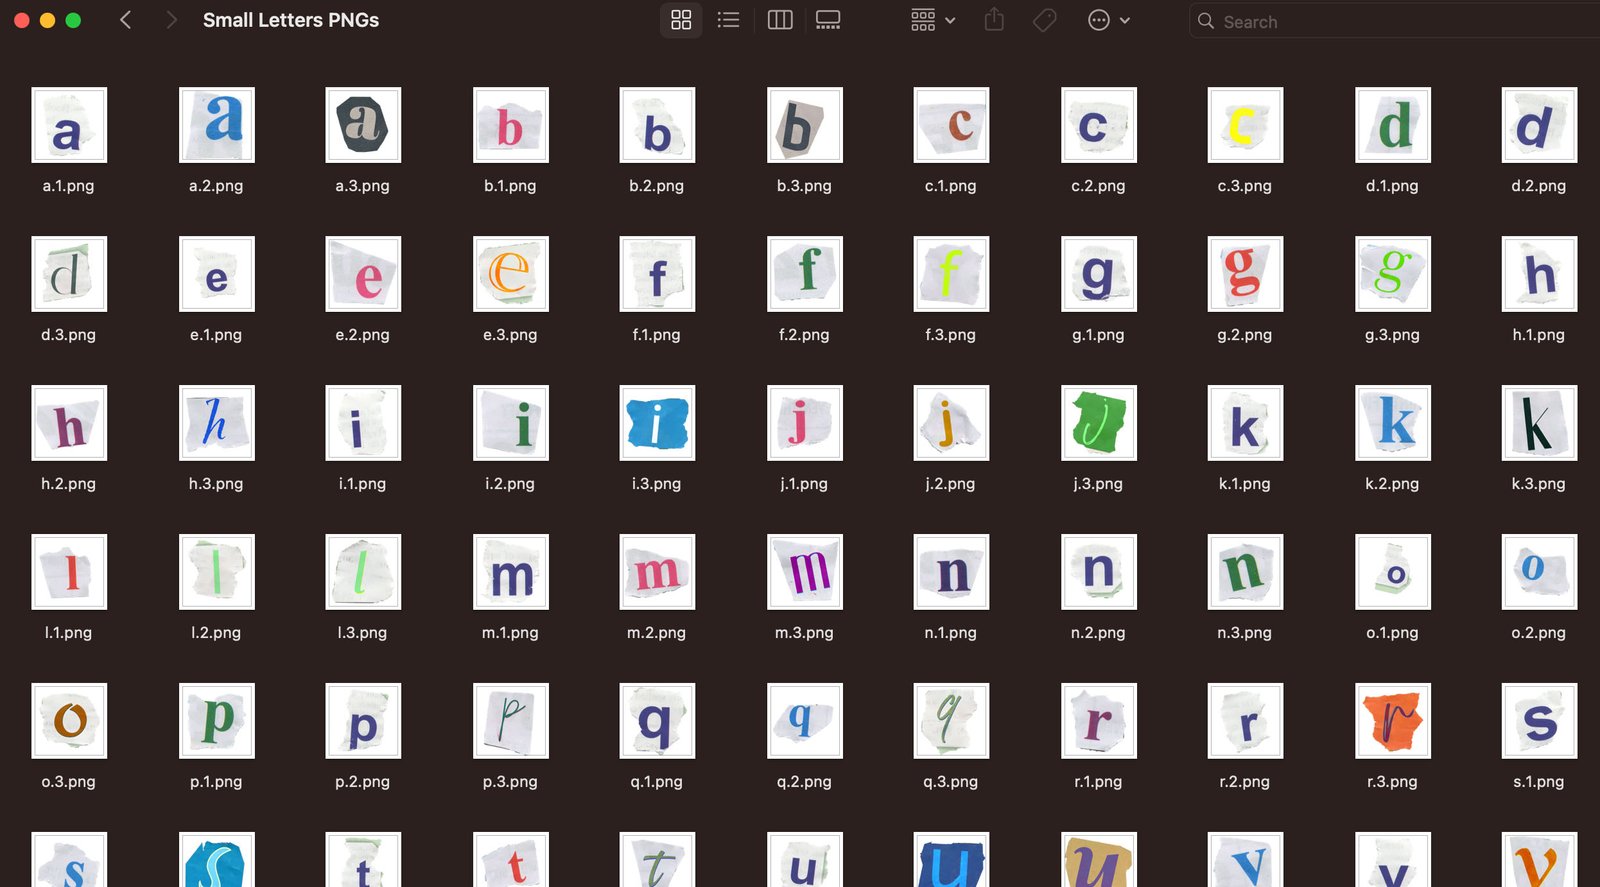The width and height of the screenshot is (1600, 887).
Task: Select the d.2.png thumbnail
Action: pos(1539,125)
